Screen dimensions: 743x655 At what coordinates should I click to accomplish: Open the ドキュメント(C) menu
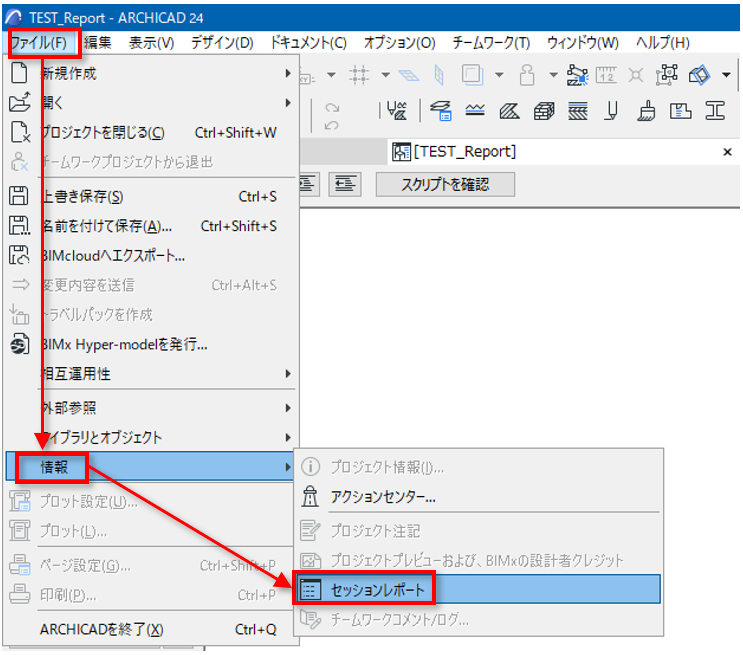[308, 43]
